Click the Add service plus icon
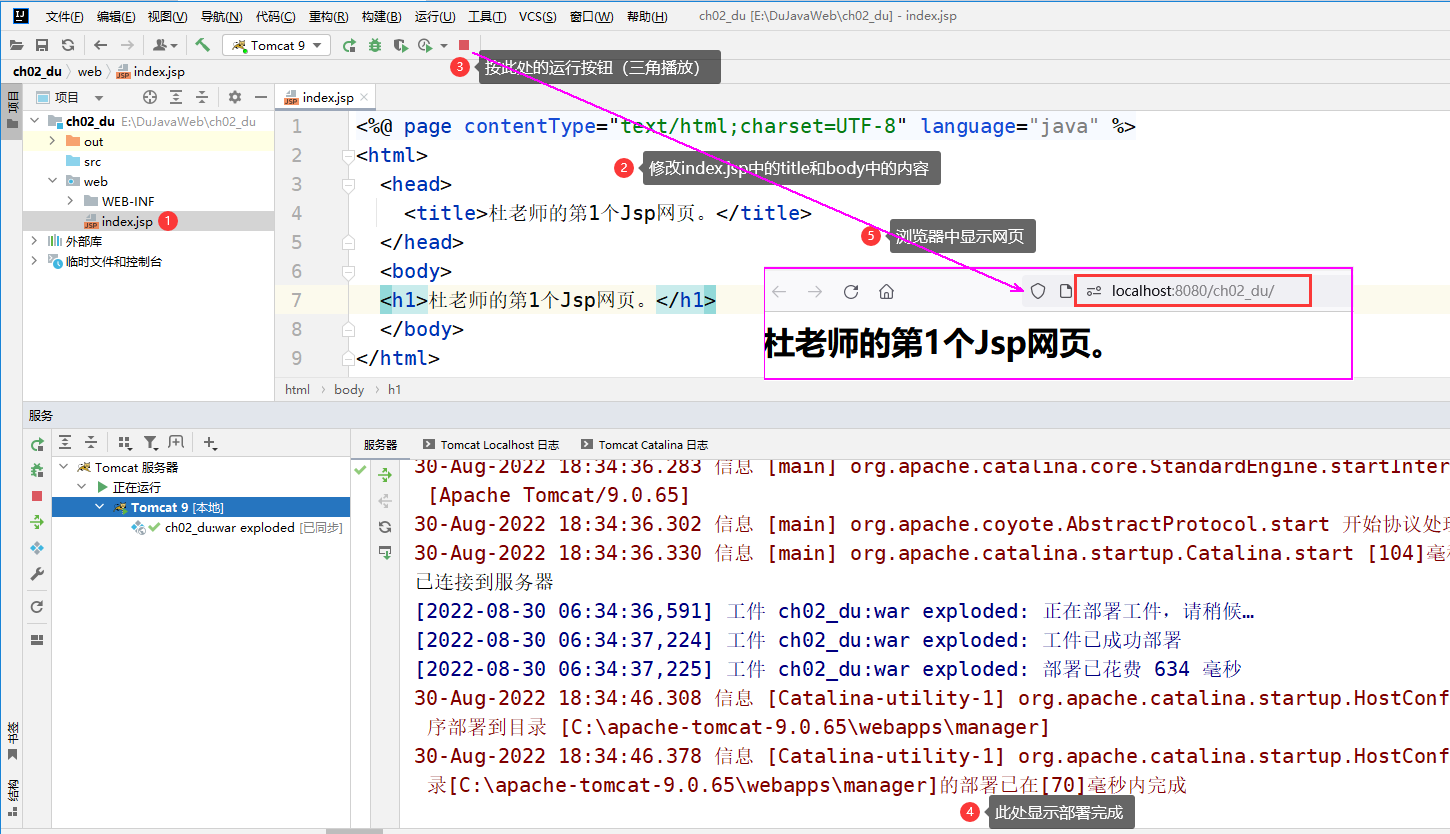Image resolution: width=1450 pixels, height=834 pixels. [209, 443]
